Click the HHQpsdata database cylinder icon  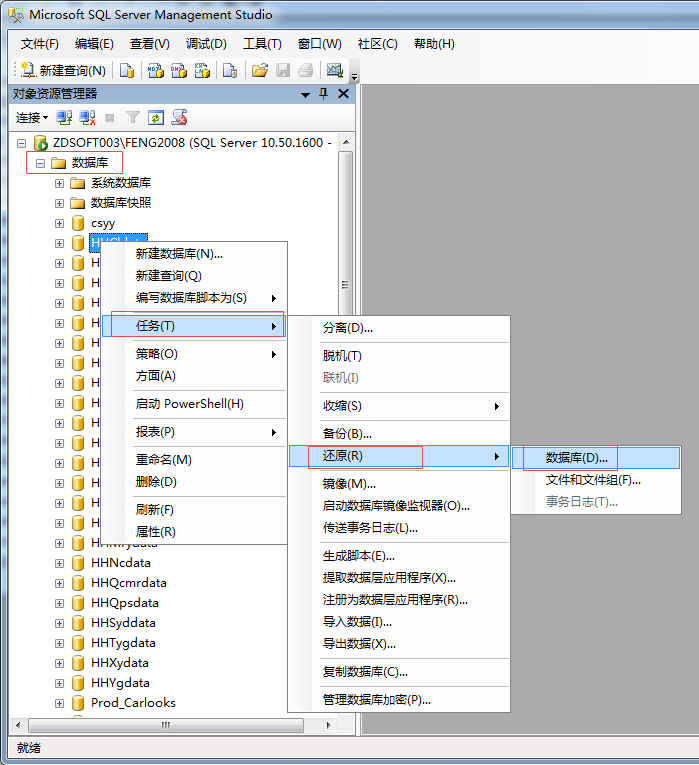(78, 604)
